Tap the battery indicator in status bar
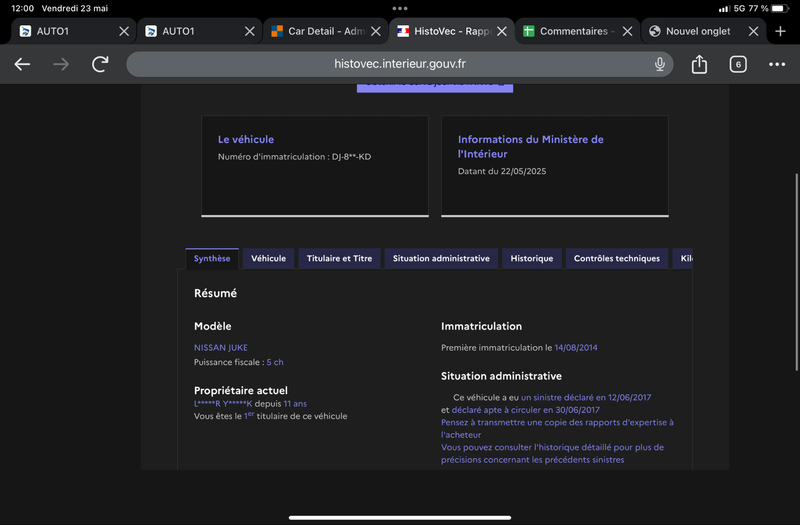The image size is (800, 525). [x=780, y=8]
